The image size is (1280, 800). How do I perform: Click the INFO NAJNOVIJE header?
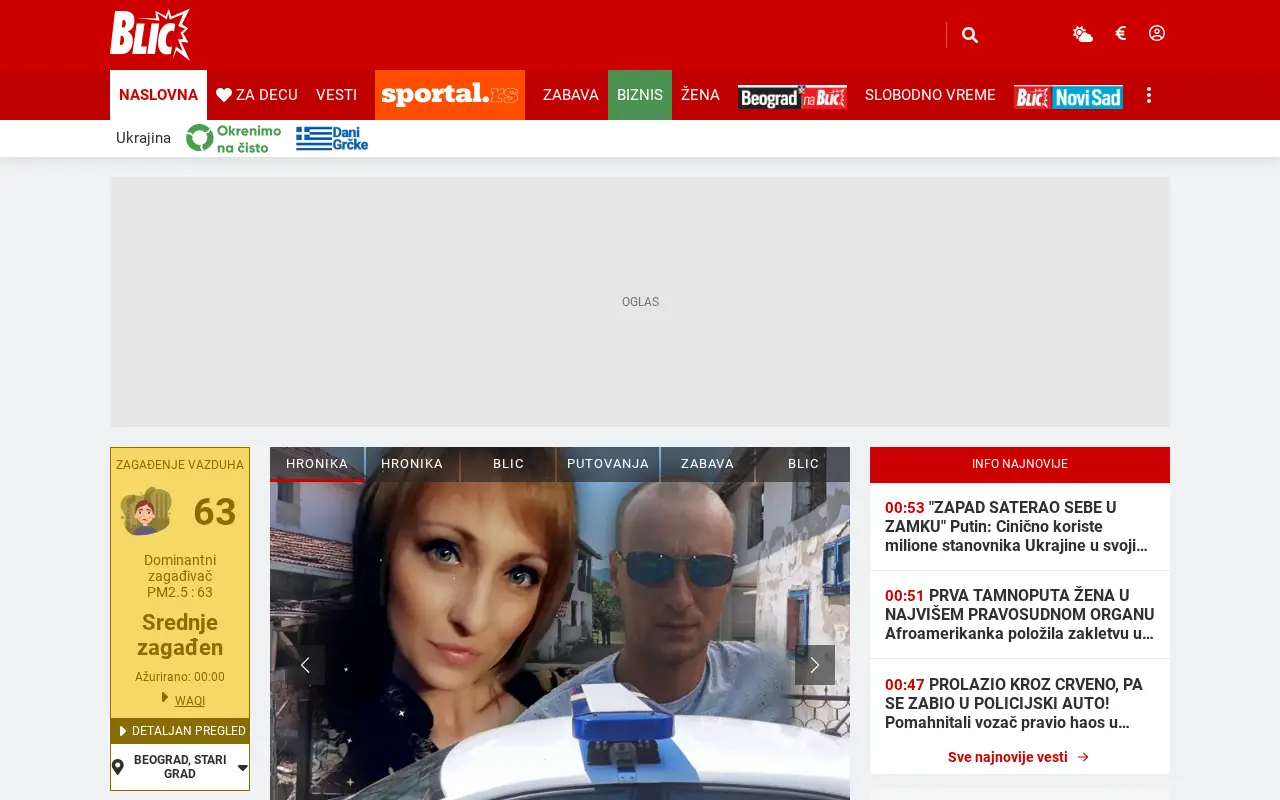click(1020, 464)
